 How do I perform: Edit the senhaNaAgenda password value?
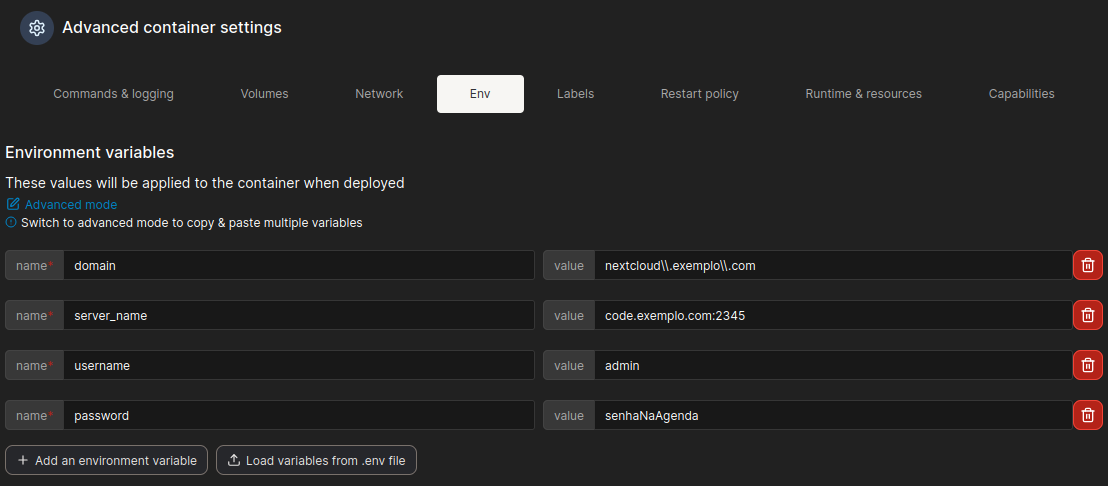click(832, 415)
